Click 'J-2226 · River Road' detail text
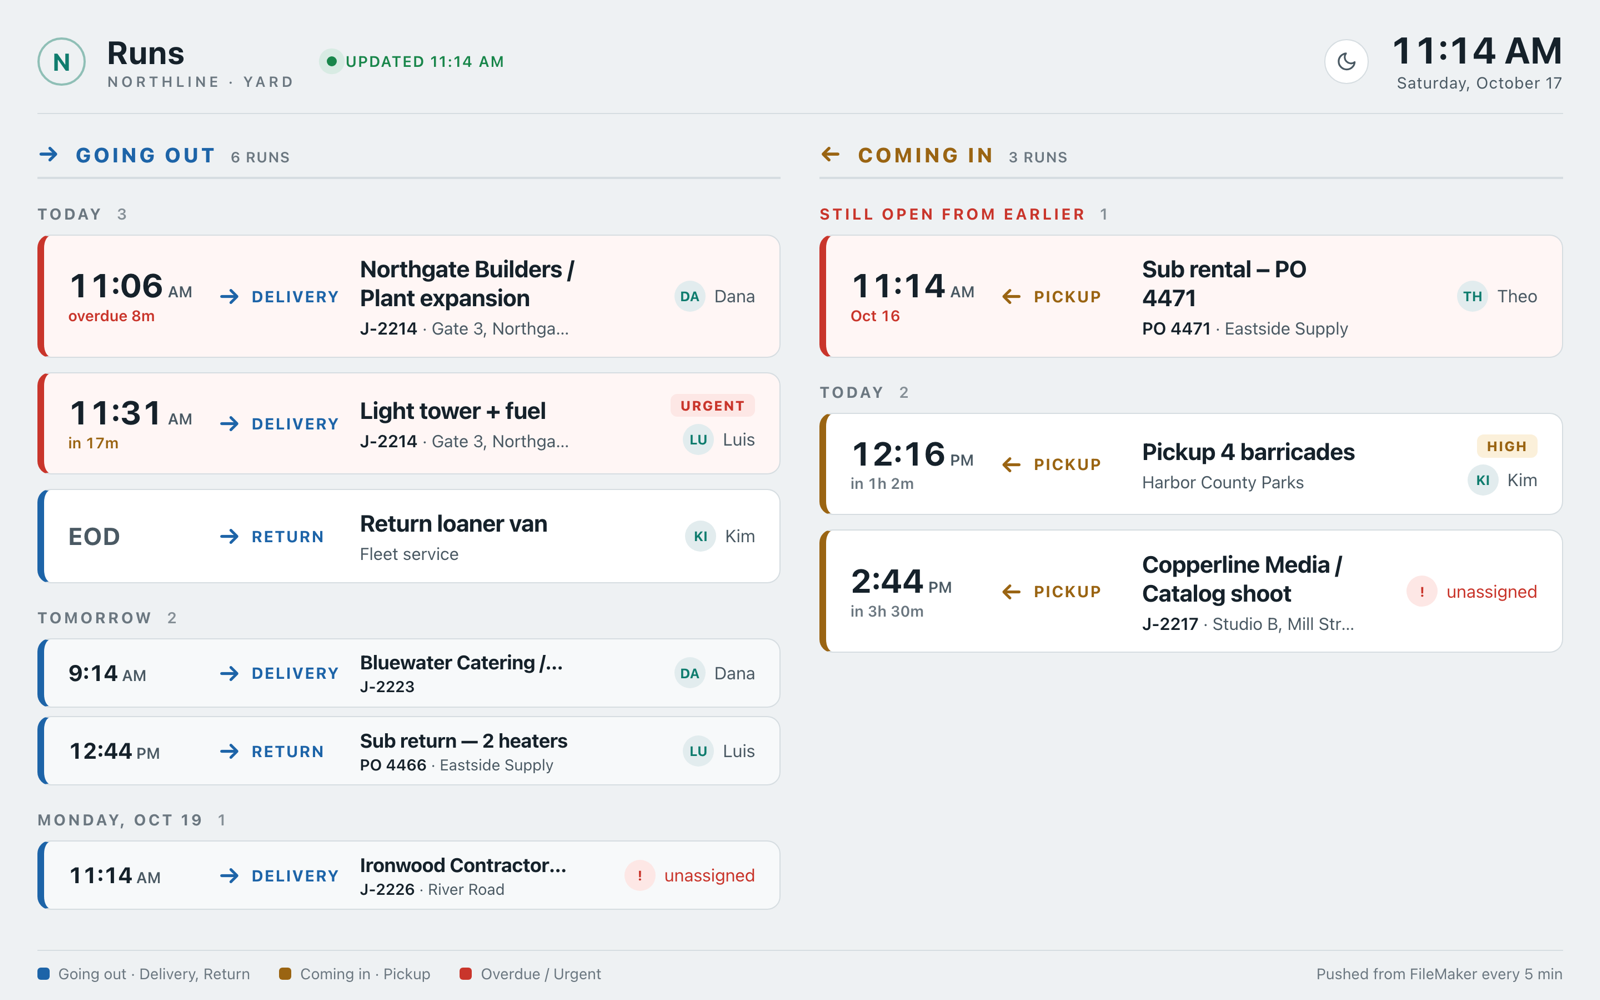Viewport: 1600px width, 1000px height. point(432,889)
